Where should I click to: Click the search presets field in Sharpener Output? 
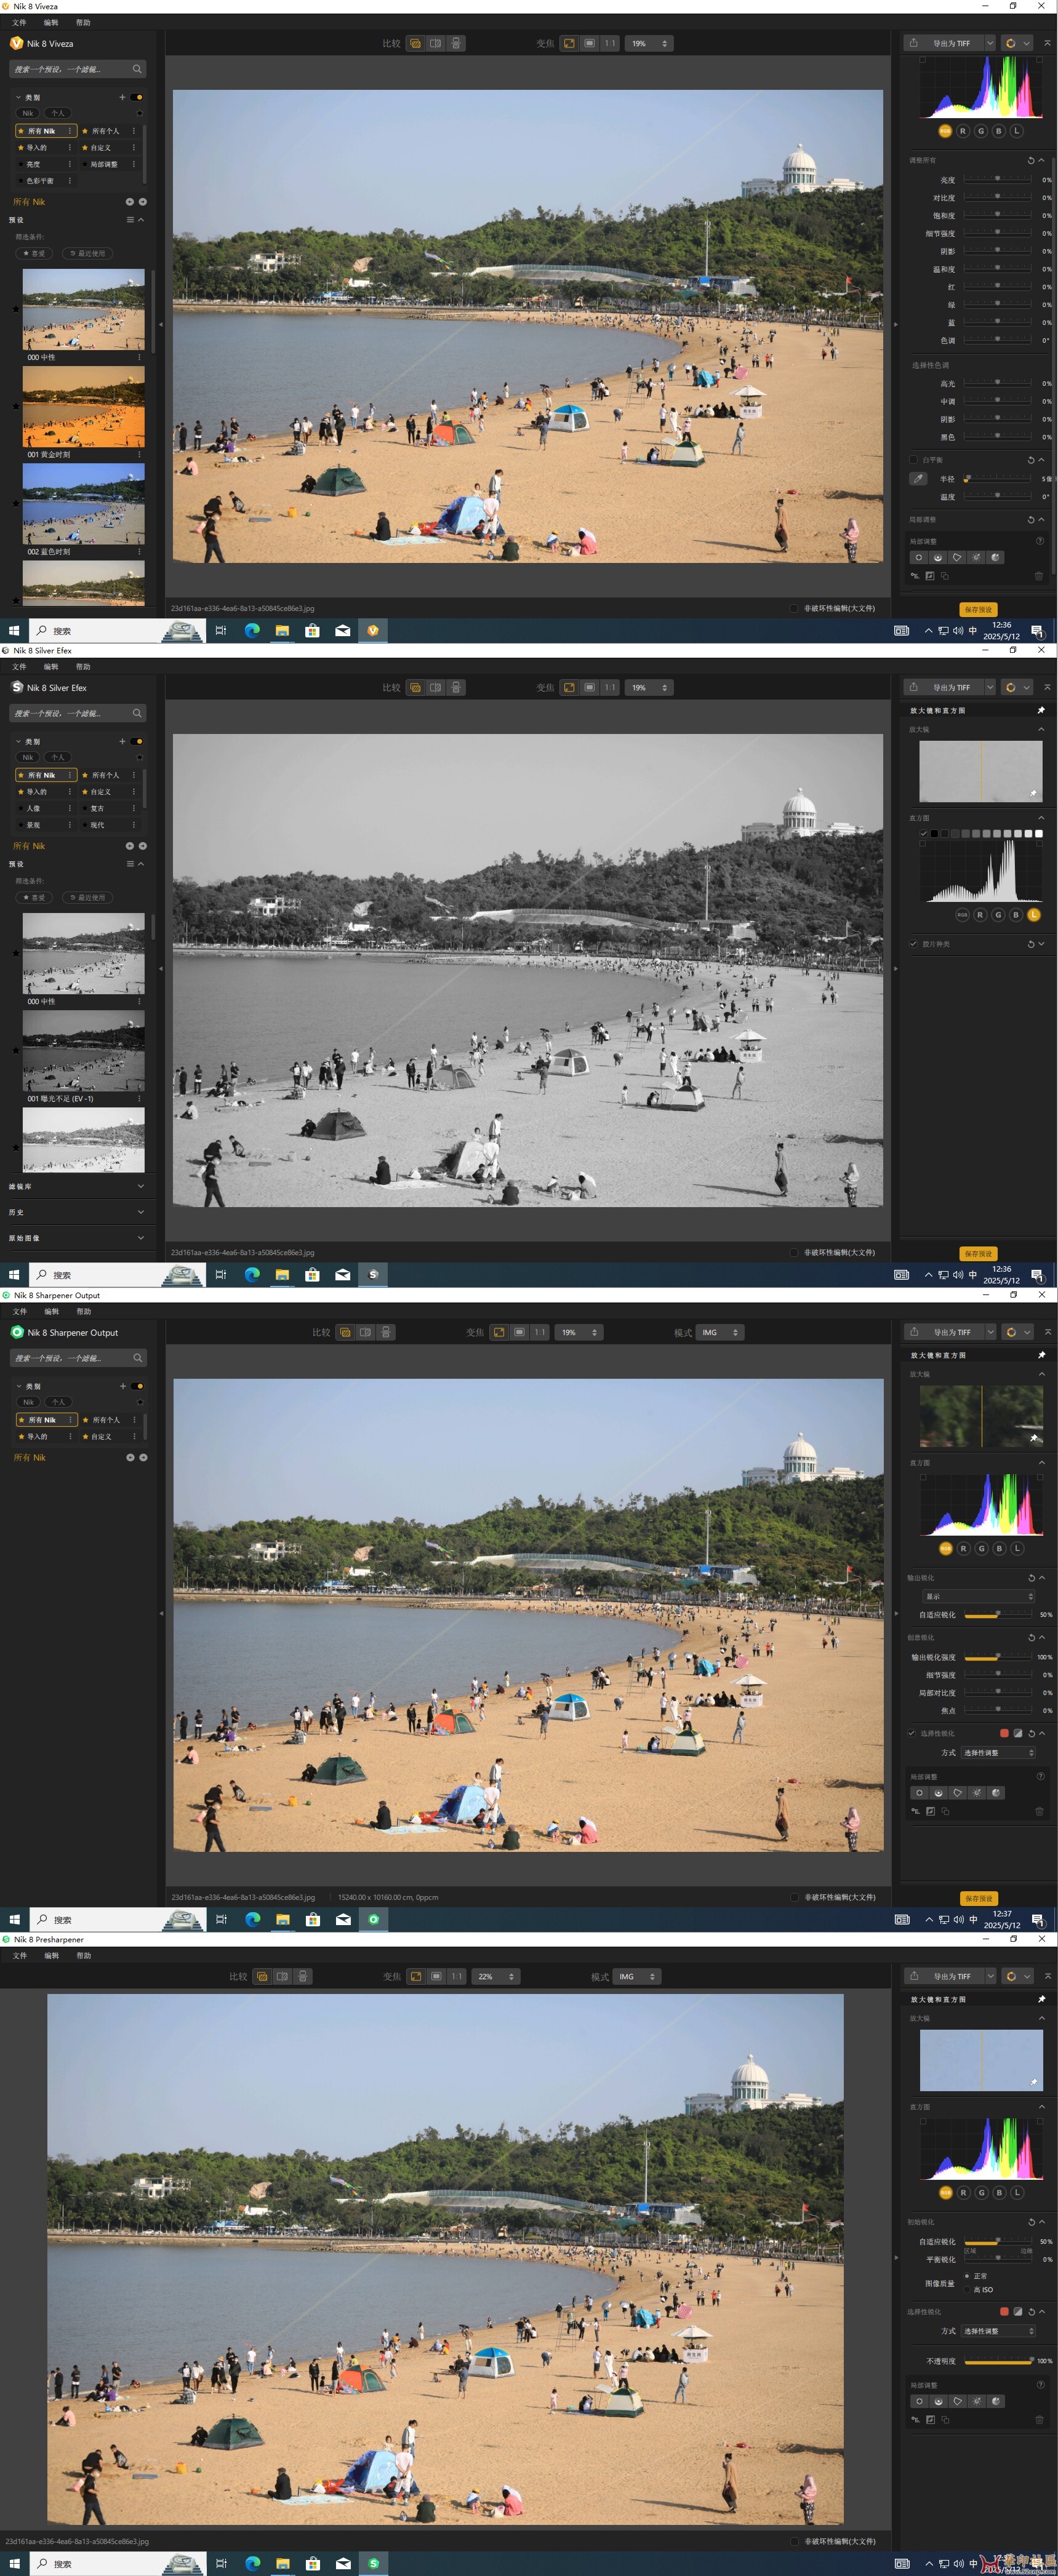click(78, 1358)
